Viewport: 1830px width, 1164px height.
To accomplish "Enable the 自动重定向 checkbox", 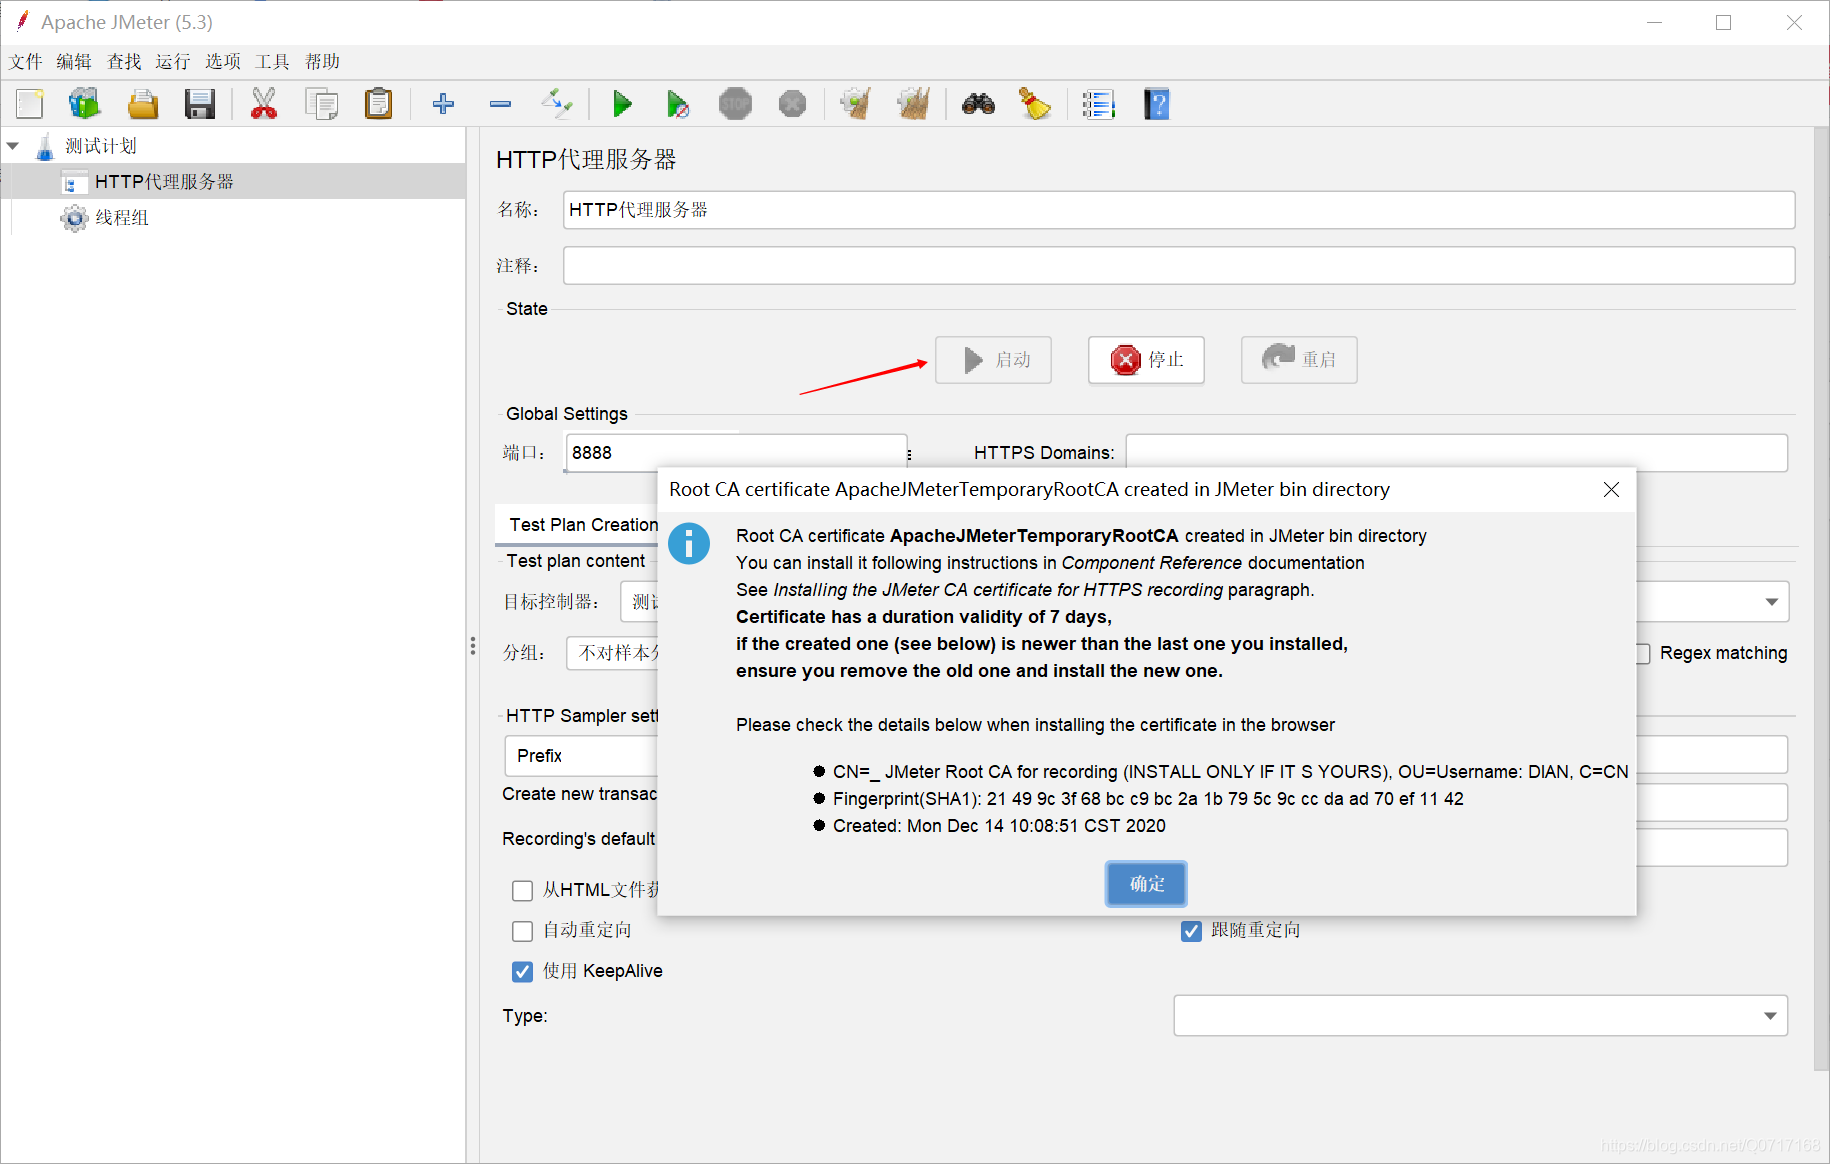I will pos(522,931).
